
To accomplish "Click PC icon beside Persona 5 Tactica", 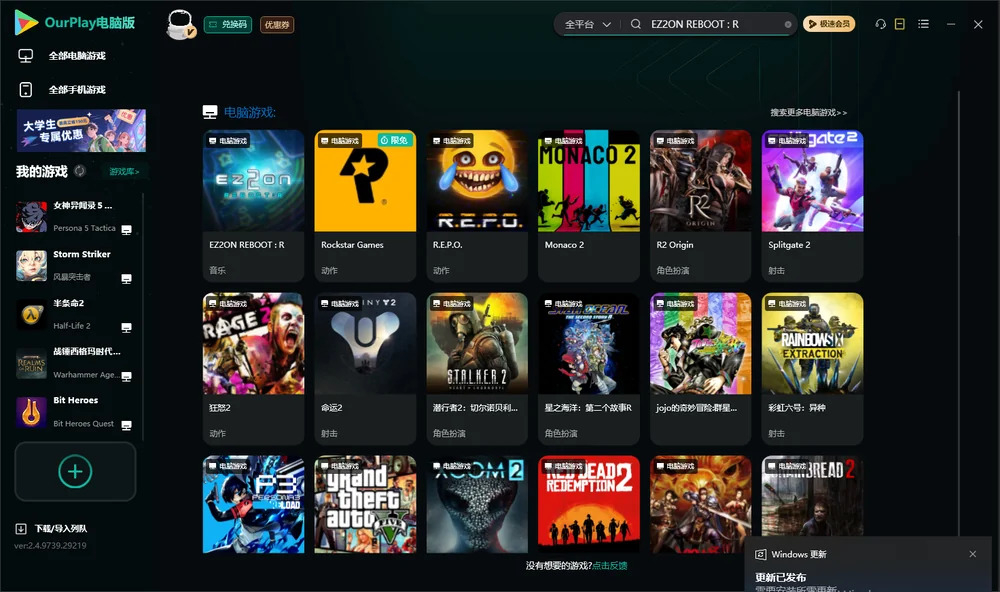I will (x=126, y=230).
